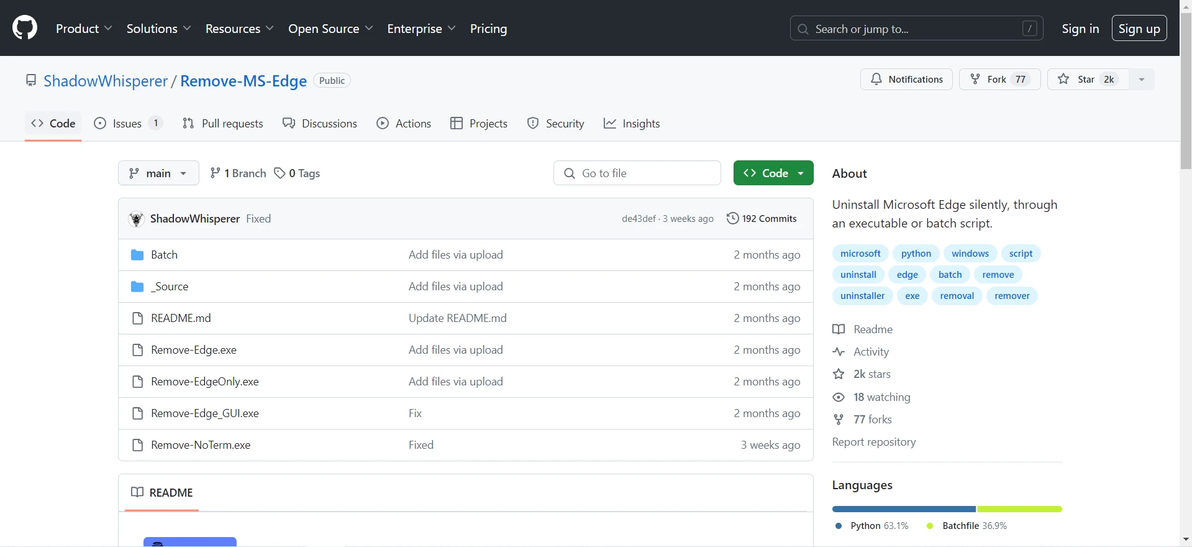Open the Pull requests tab
The height and width of the screenshot is (547, 1192).
223,124
